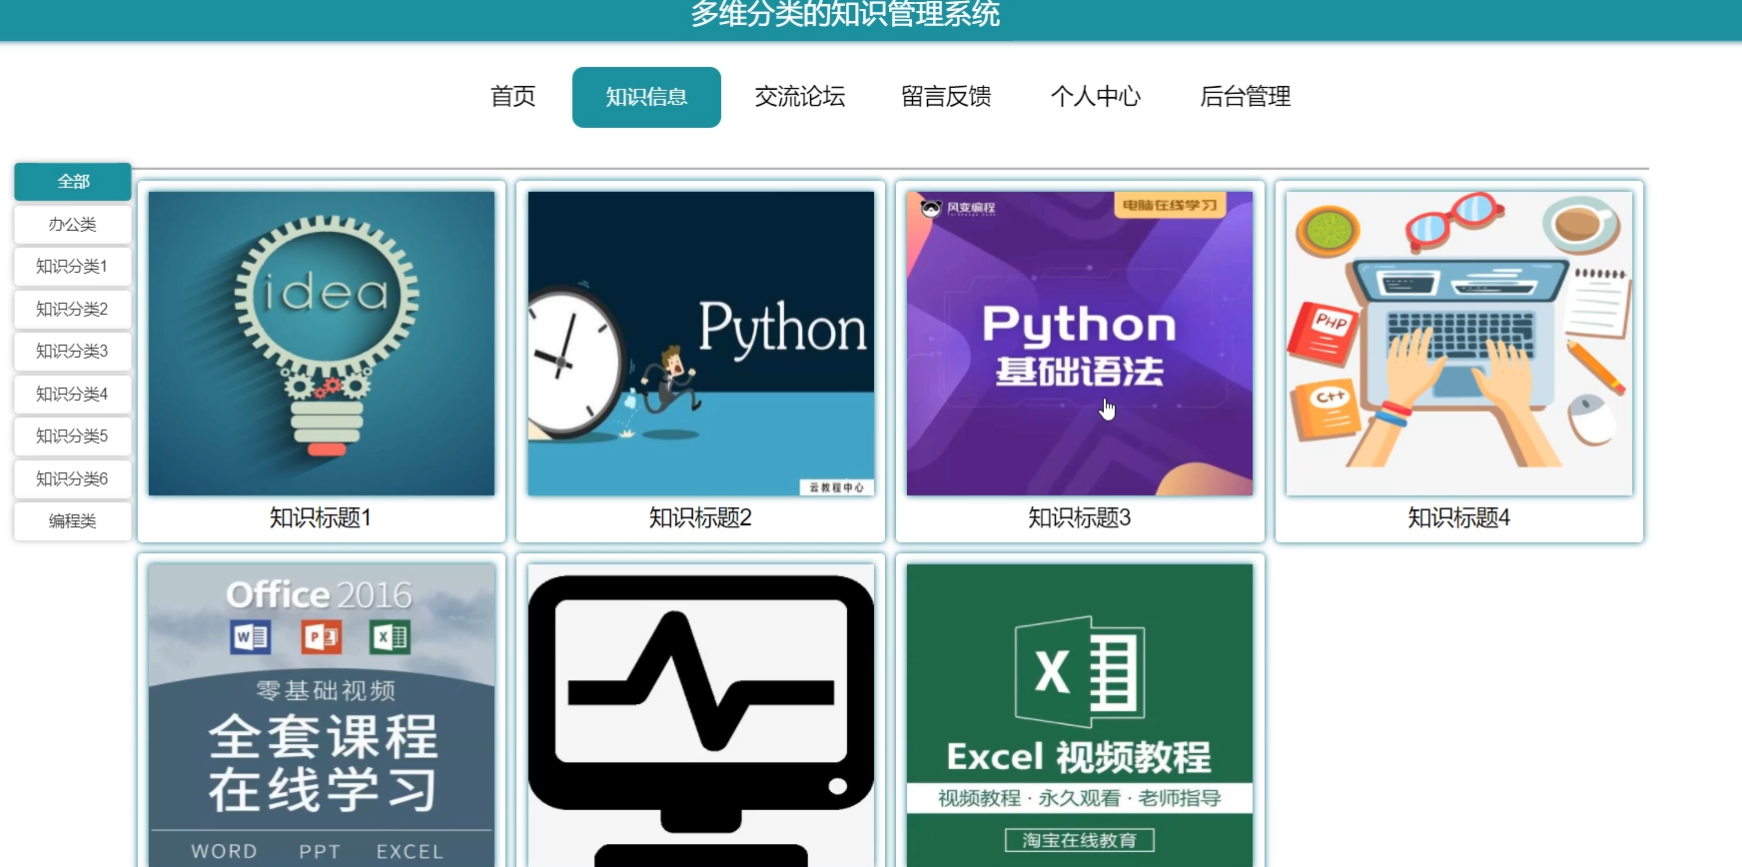The image size is (1742, 867).
Task: Open 个人中心 in the navigation
Action: coord(1095,97)
